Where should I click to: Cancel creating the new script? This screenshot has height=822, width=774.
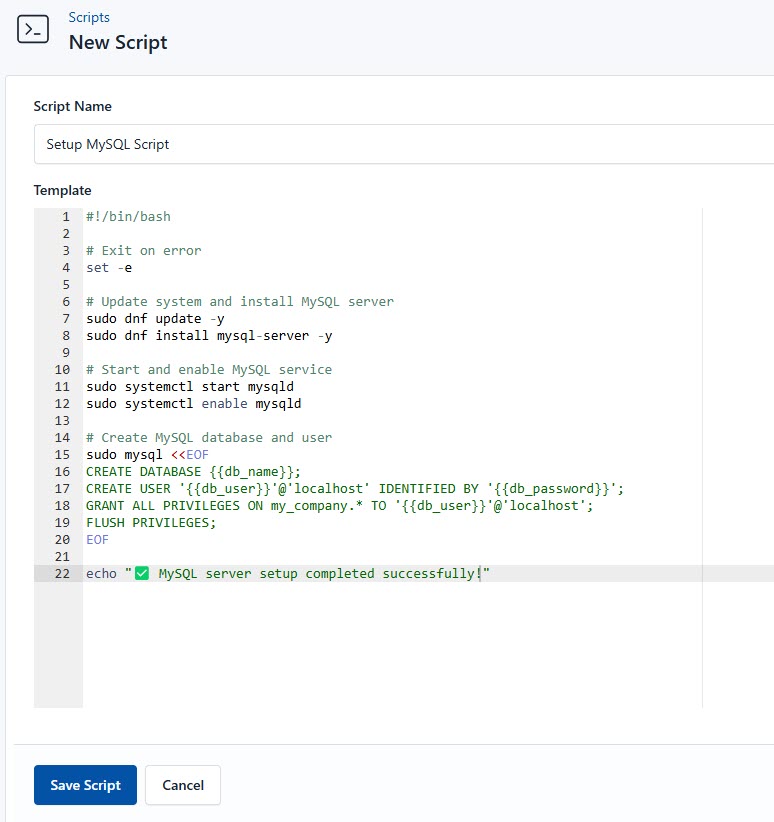point(183,785)
